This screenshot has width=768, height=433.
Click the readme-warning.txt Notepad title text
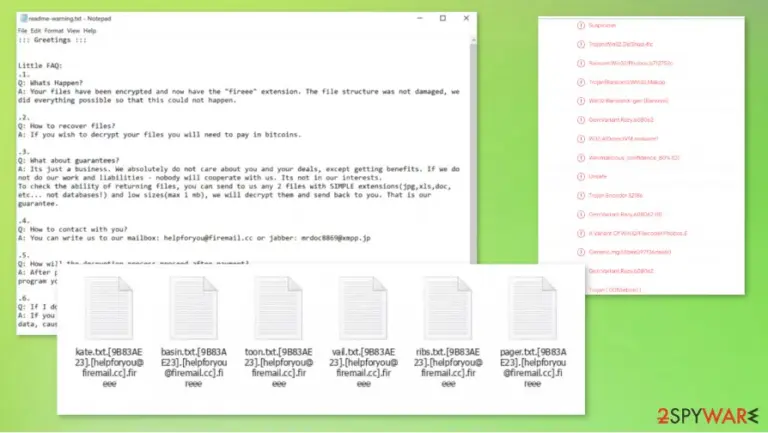tap(70, 19)
